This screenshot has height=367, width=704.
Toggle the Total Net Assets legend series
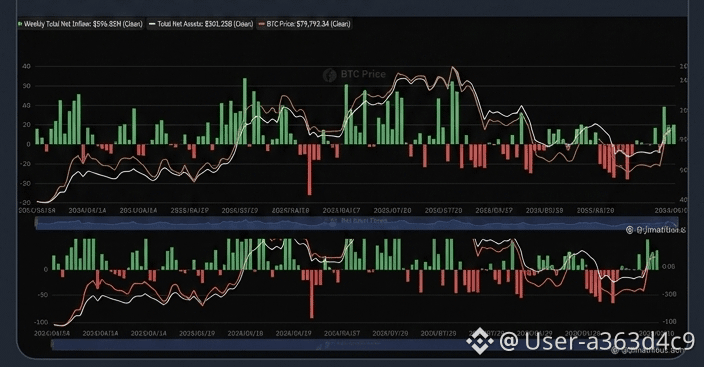click(201, 24)
